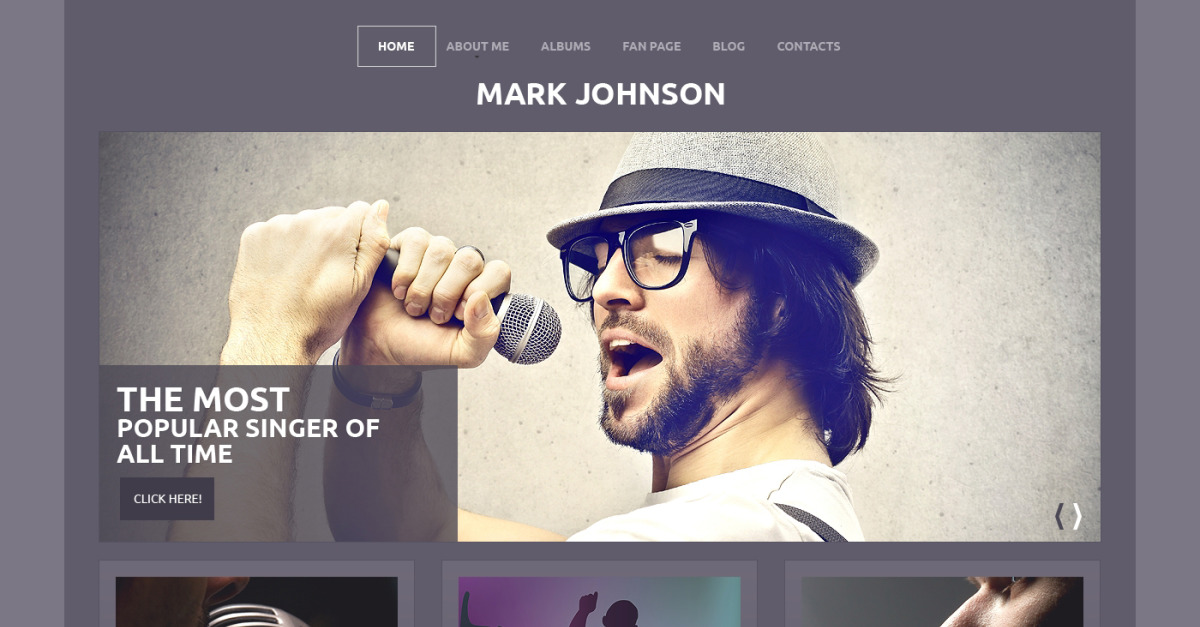The width and height of the screenshot is (1200, 627).
Task: Open the concert crowd silhouette thumbnail
Action: coord(600,601)
